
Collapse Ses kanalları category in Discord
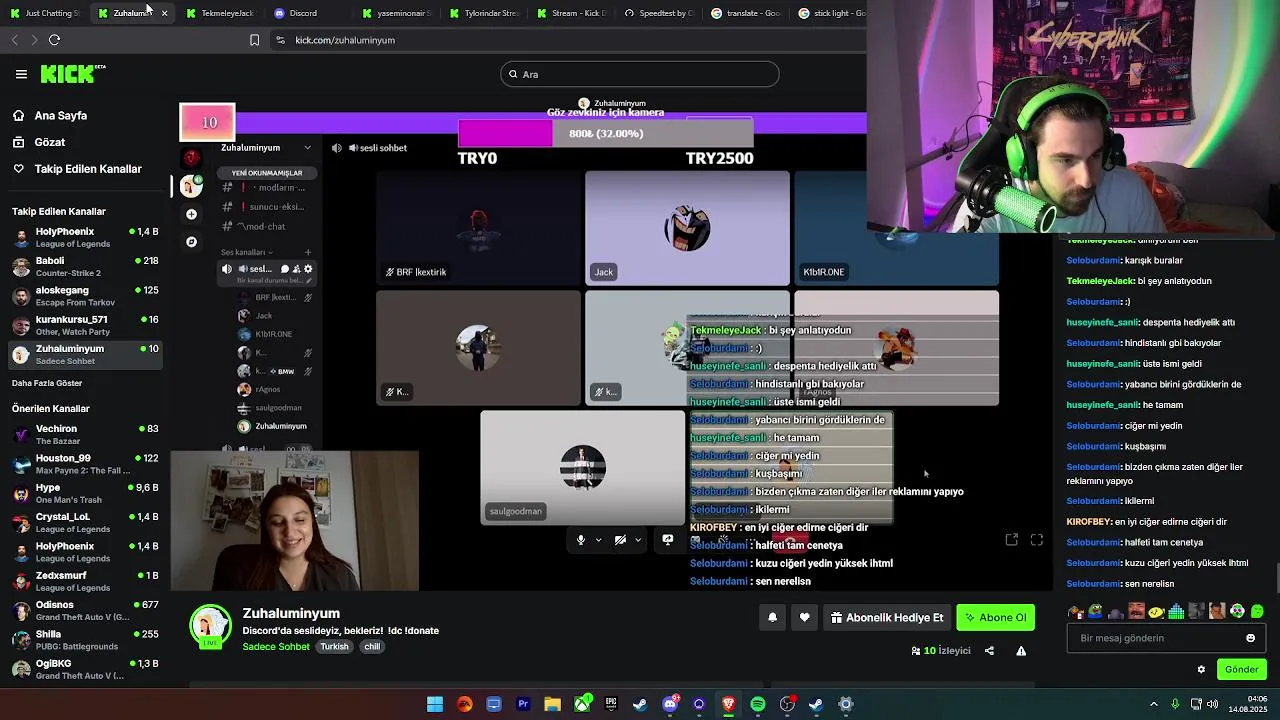(x=247, y=252)
